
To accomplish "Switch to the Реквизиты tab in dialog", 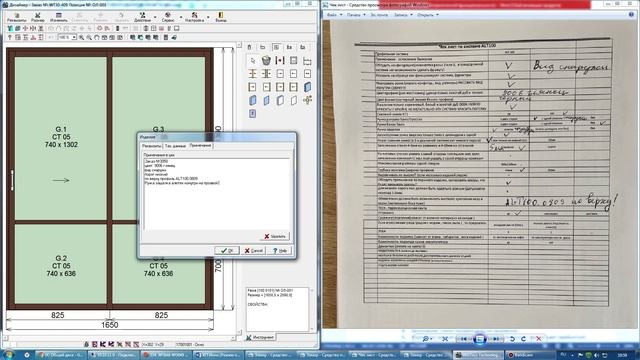I will pyautogui.click(x=151, y=146).
